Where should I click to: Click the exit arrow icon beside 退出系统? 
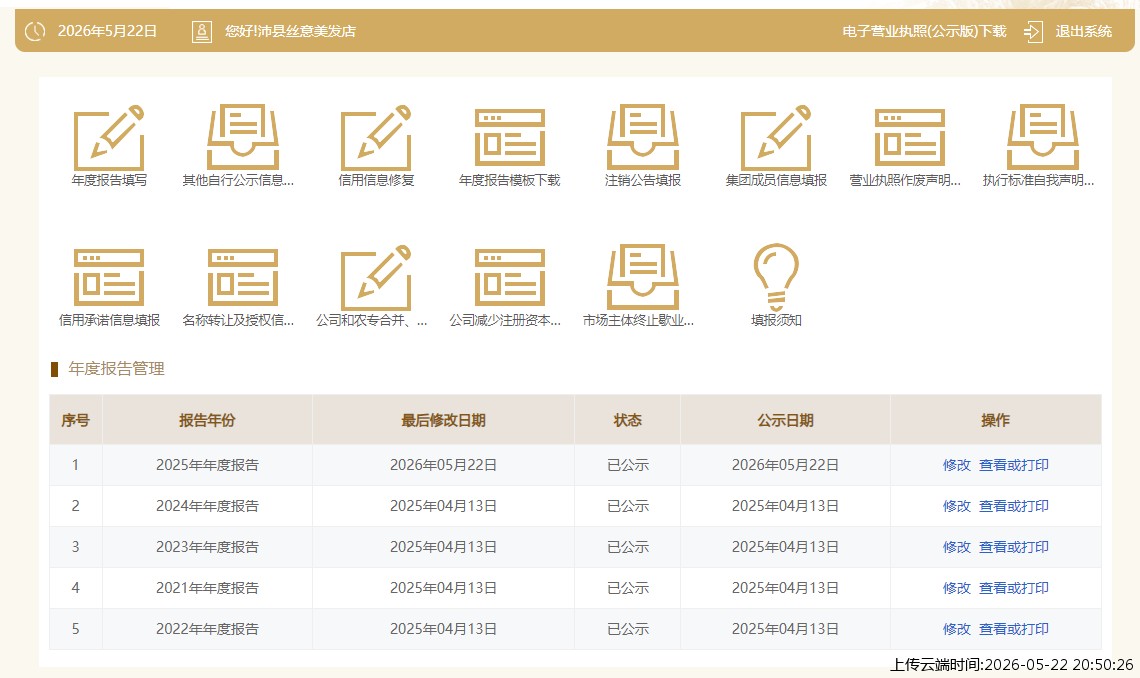[x=1033, y=31]
